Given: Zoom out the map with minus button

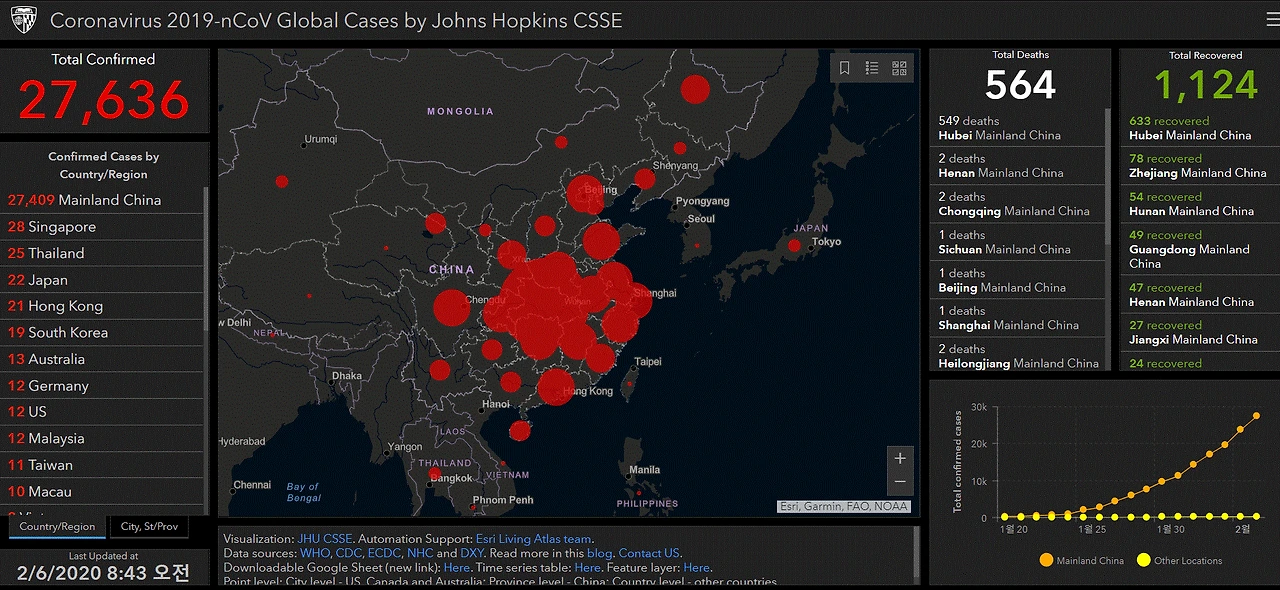Looking at the screenshot, I should 900,482.
